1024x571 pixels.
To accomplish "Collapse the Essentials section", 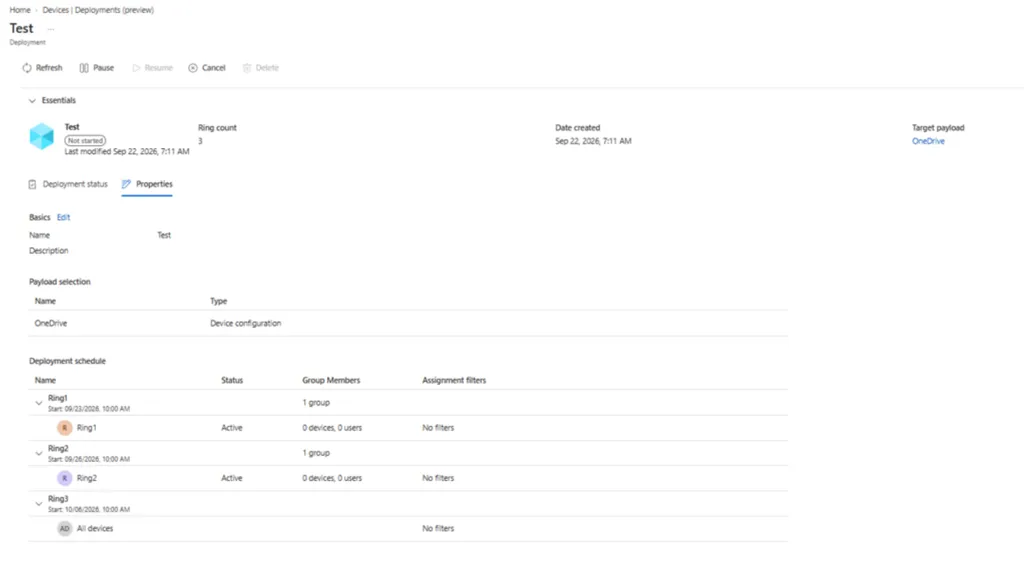I will click(x=32, y=101).
